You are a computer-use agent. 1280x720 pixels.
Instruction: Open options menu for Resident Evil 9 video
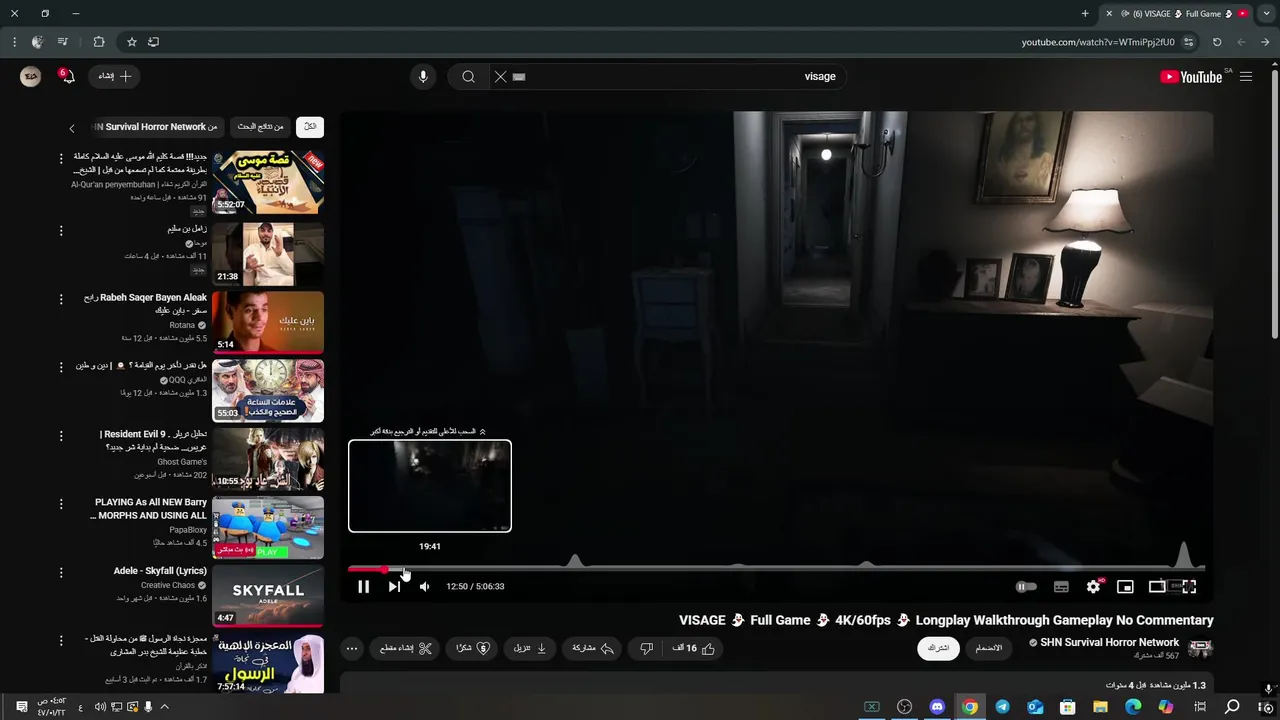(61, 436)
